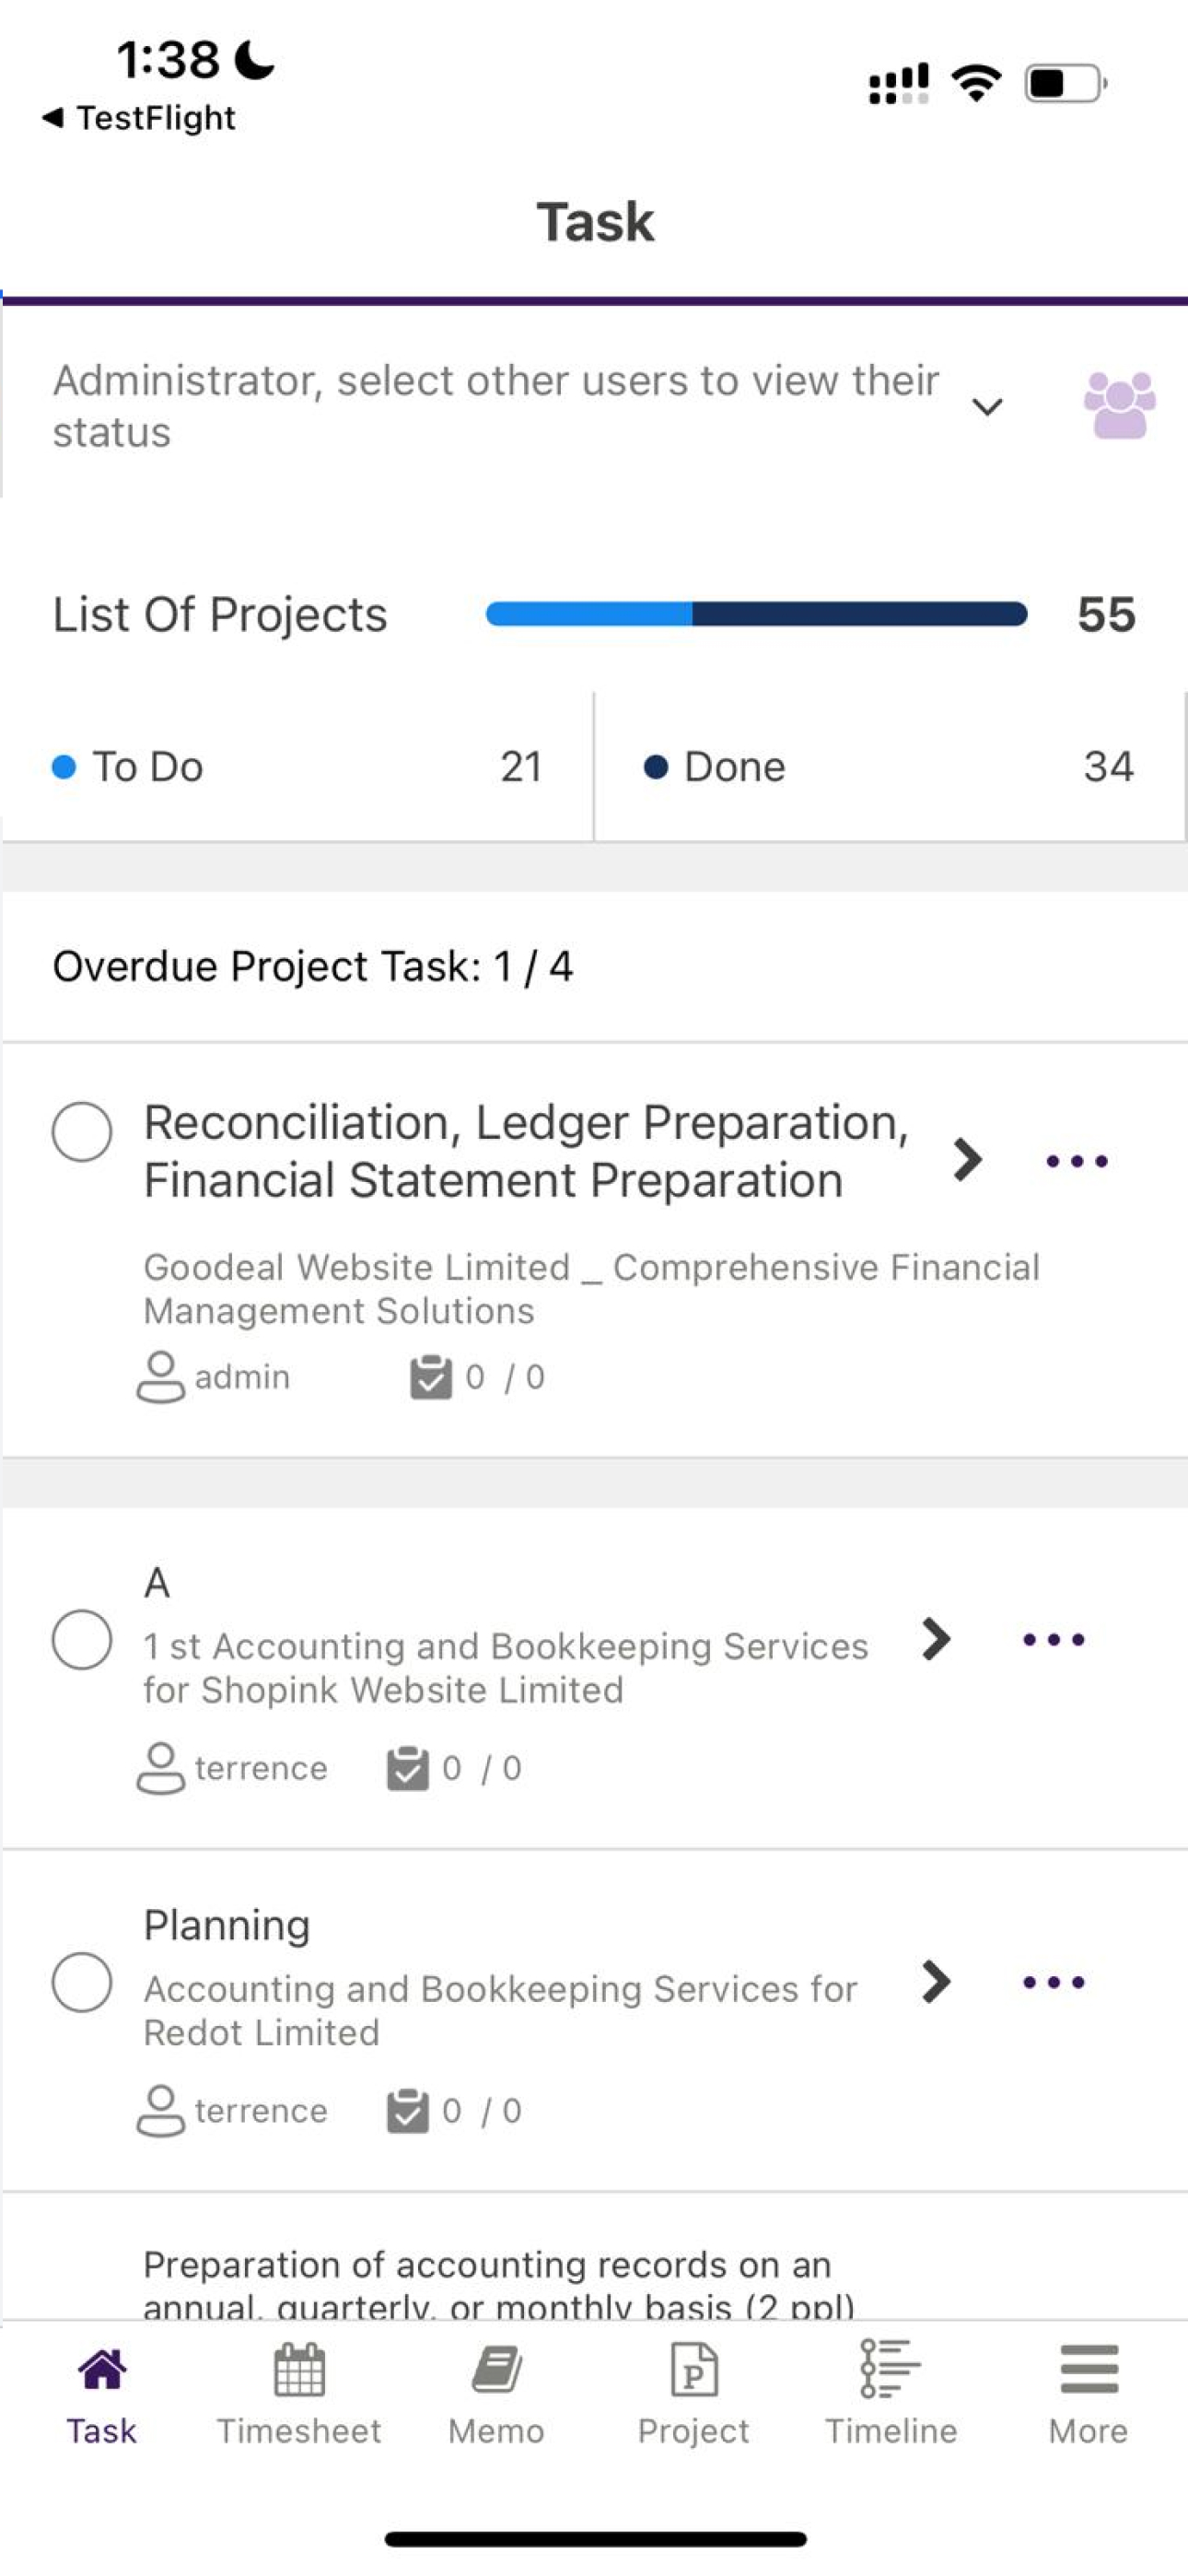Open the Timeline icon
Screen dimensions: 1188x2576
(890, 2369)
